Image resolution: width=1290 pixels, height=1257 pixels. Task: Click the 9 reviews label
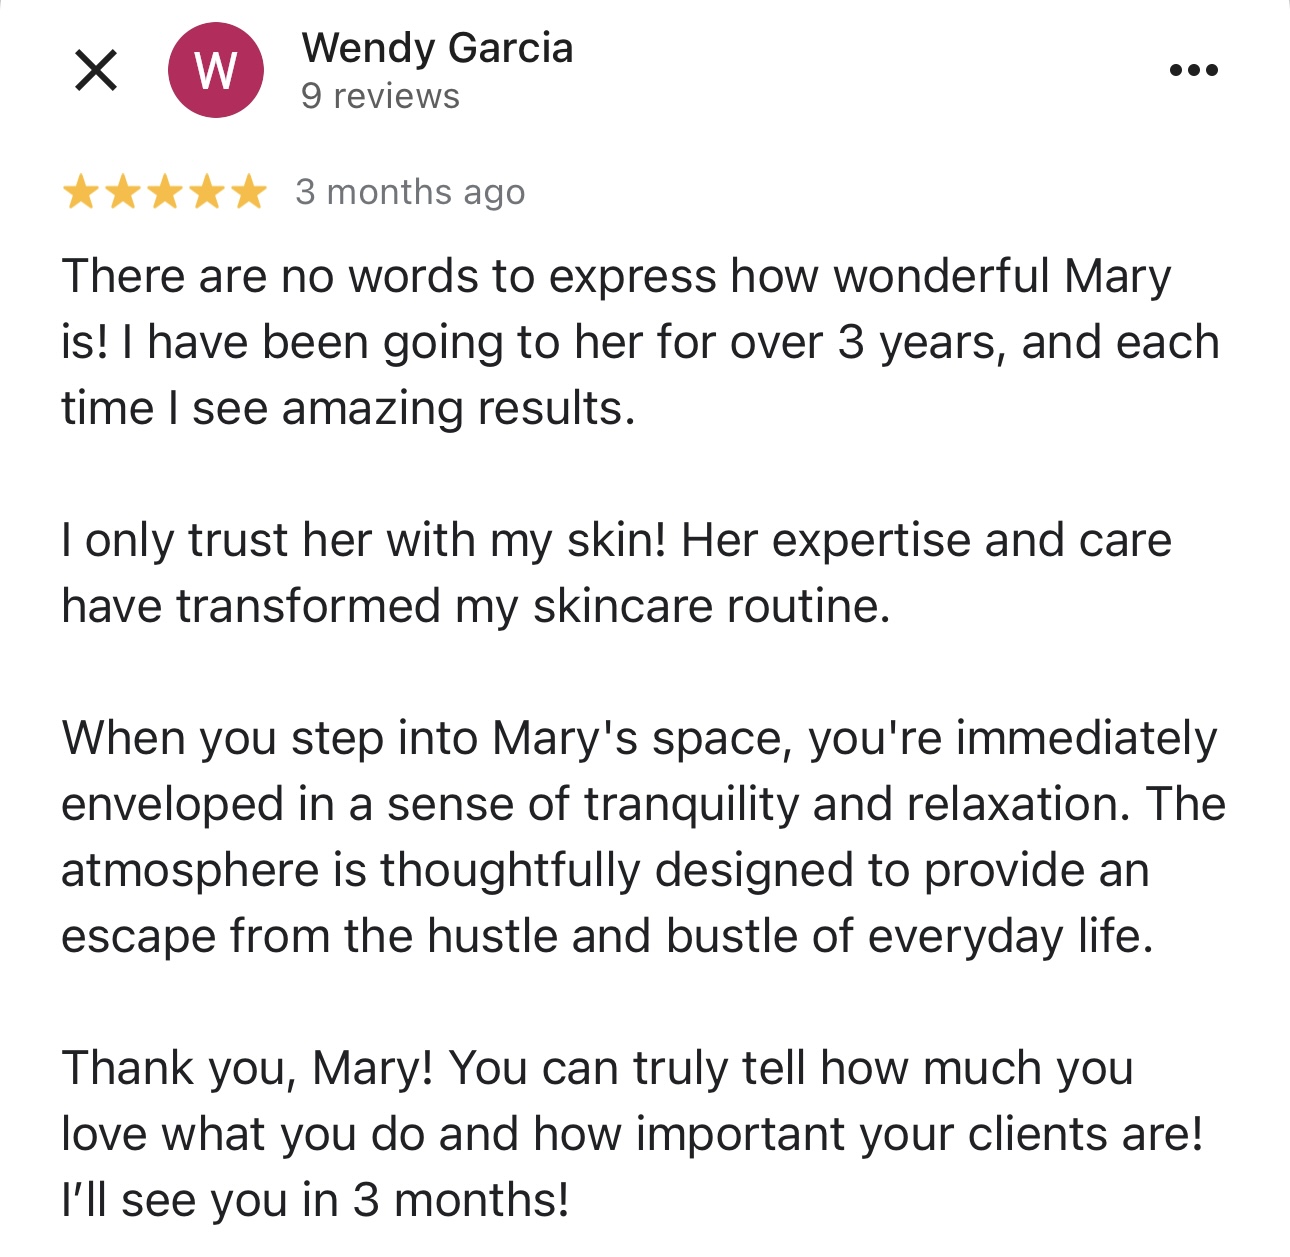pos(380,96)
